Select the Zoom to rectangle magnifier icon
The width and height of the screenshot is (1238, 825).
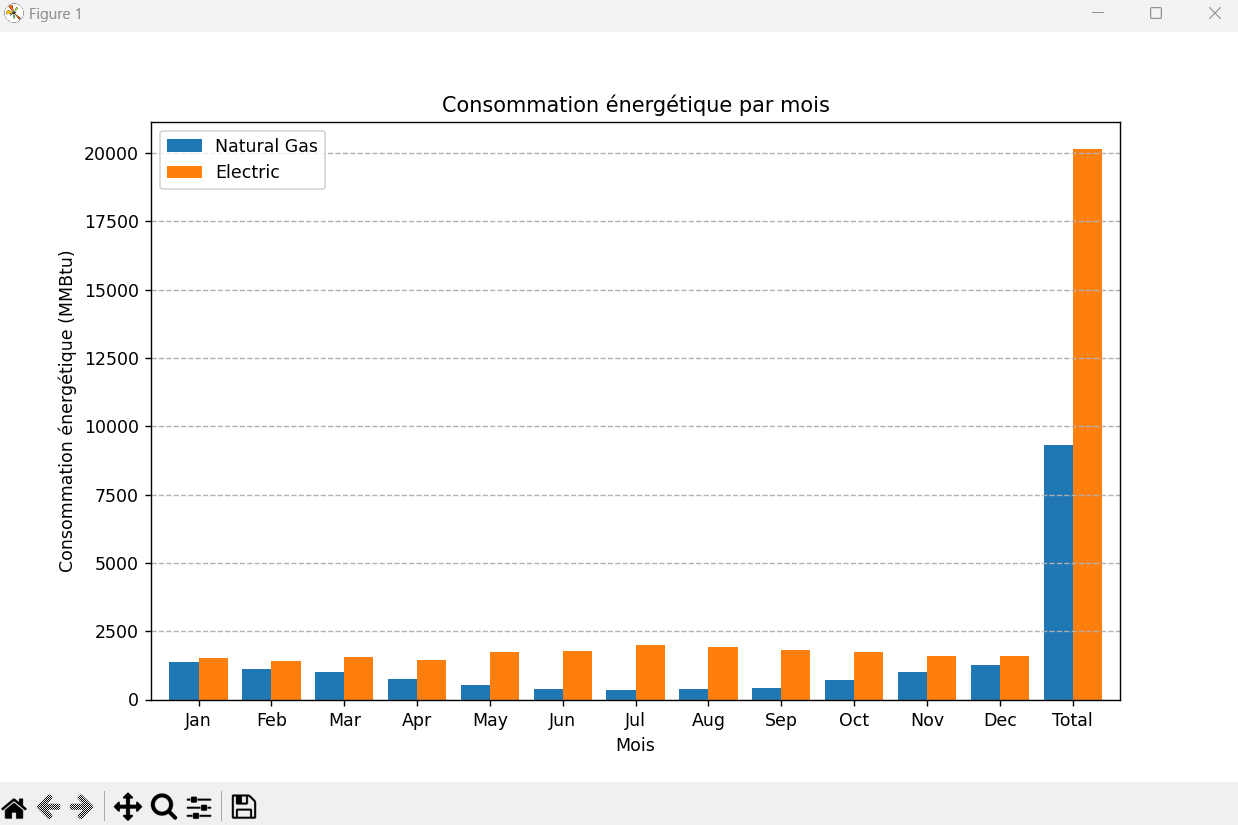pyautogui.click(x=163, y=806)
